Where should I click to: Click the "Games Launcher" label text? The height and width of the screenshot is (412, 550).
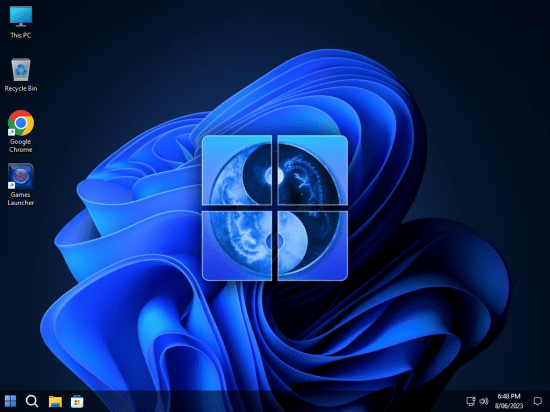21,198
